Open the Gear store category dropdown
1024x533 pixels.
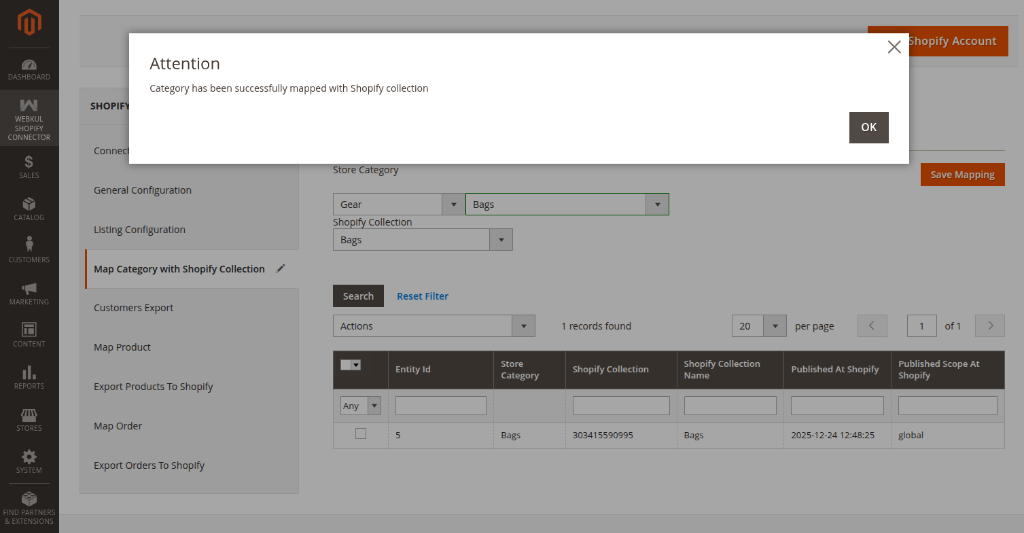(x=398, y=204)
